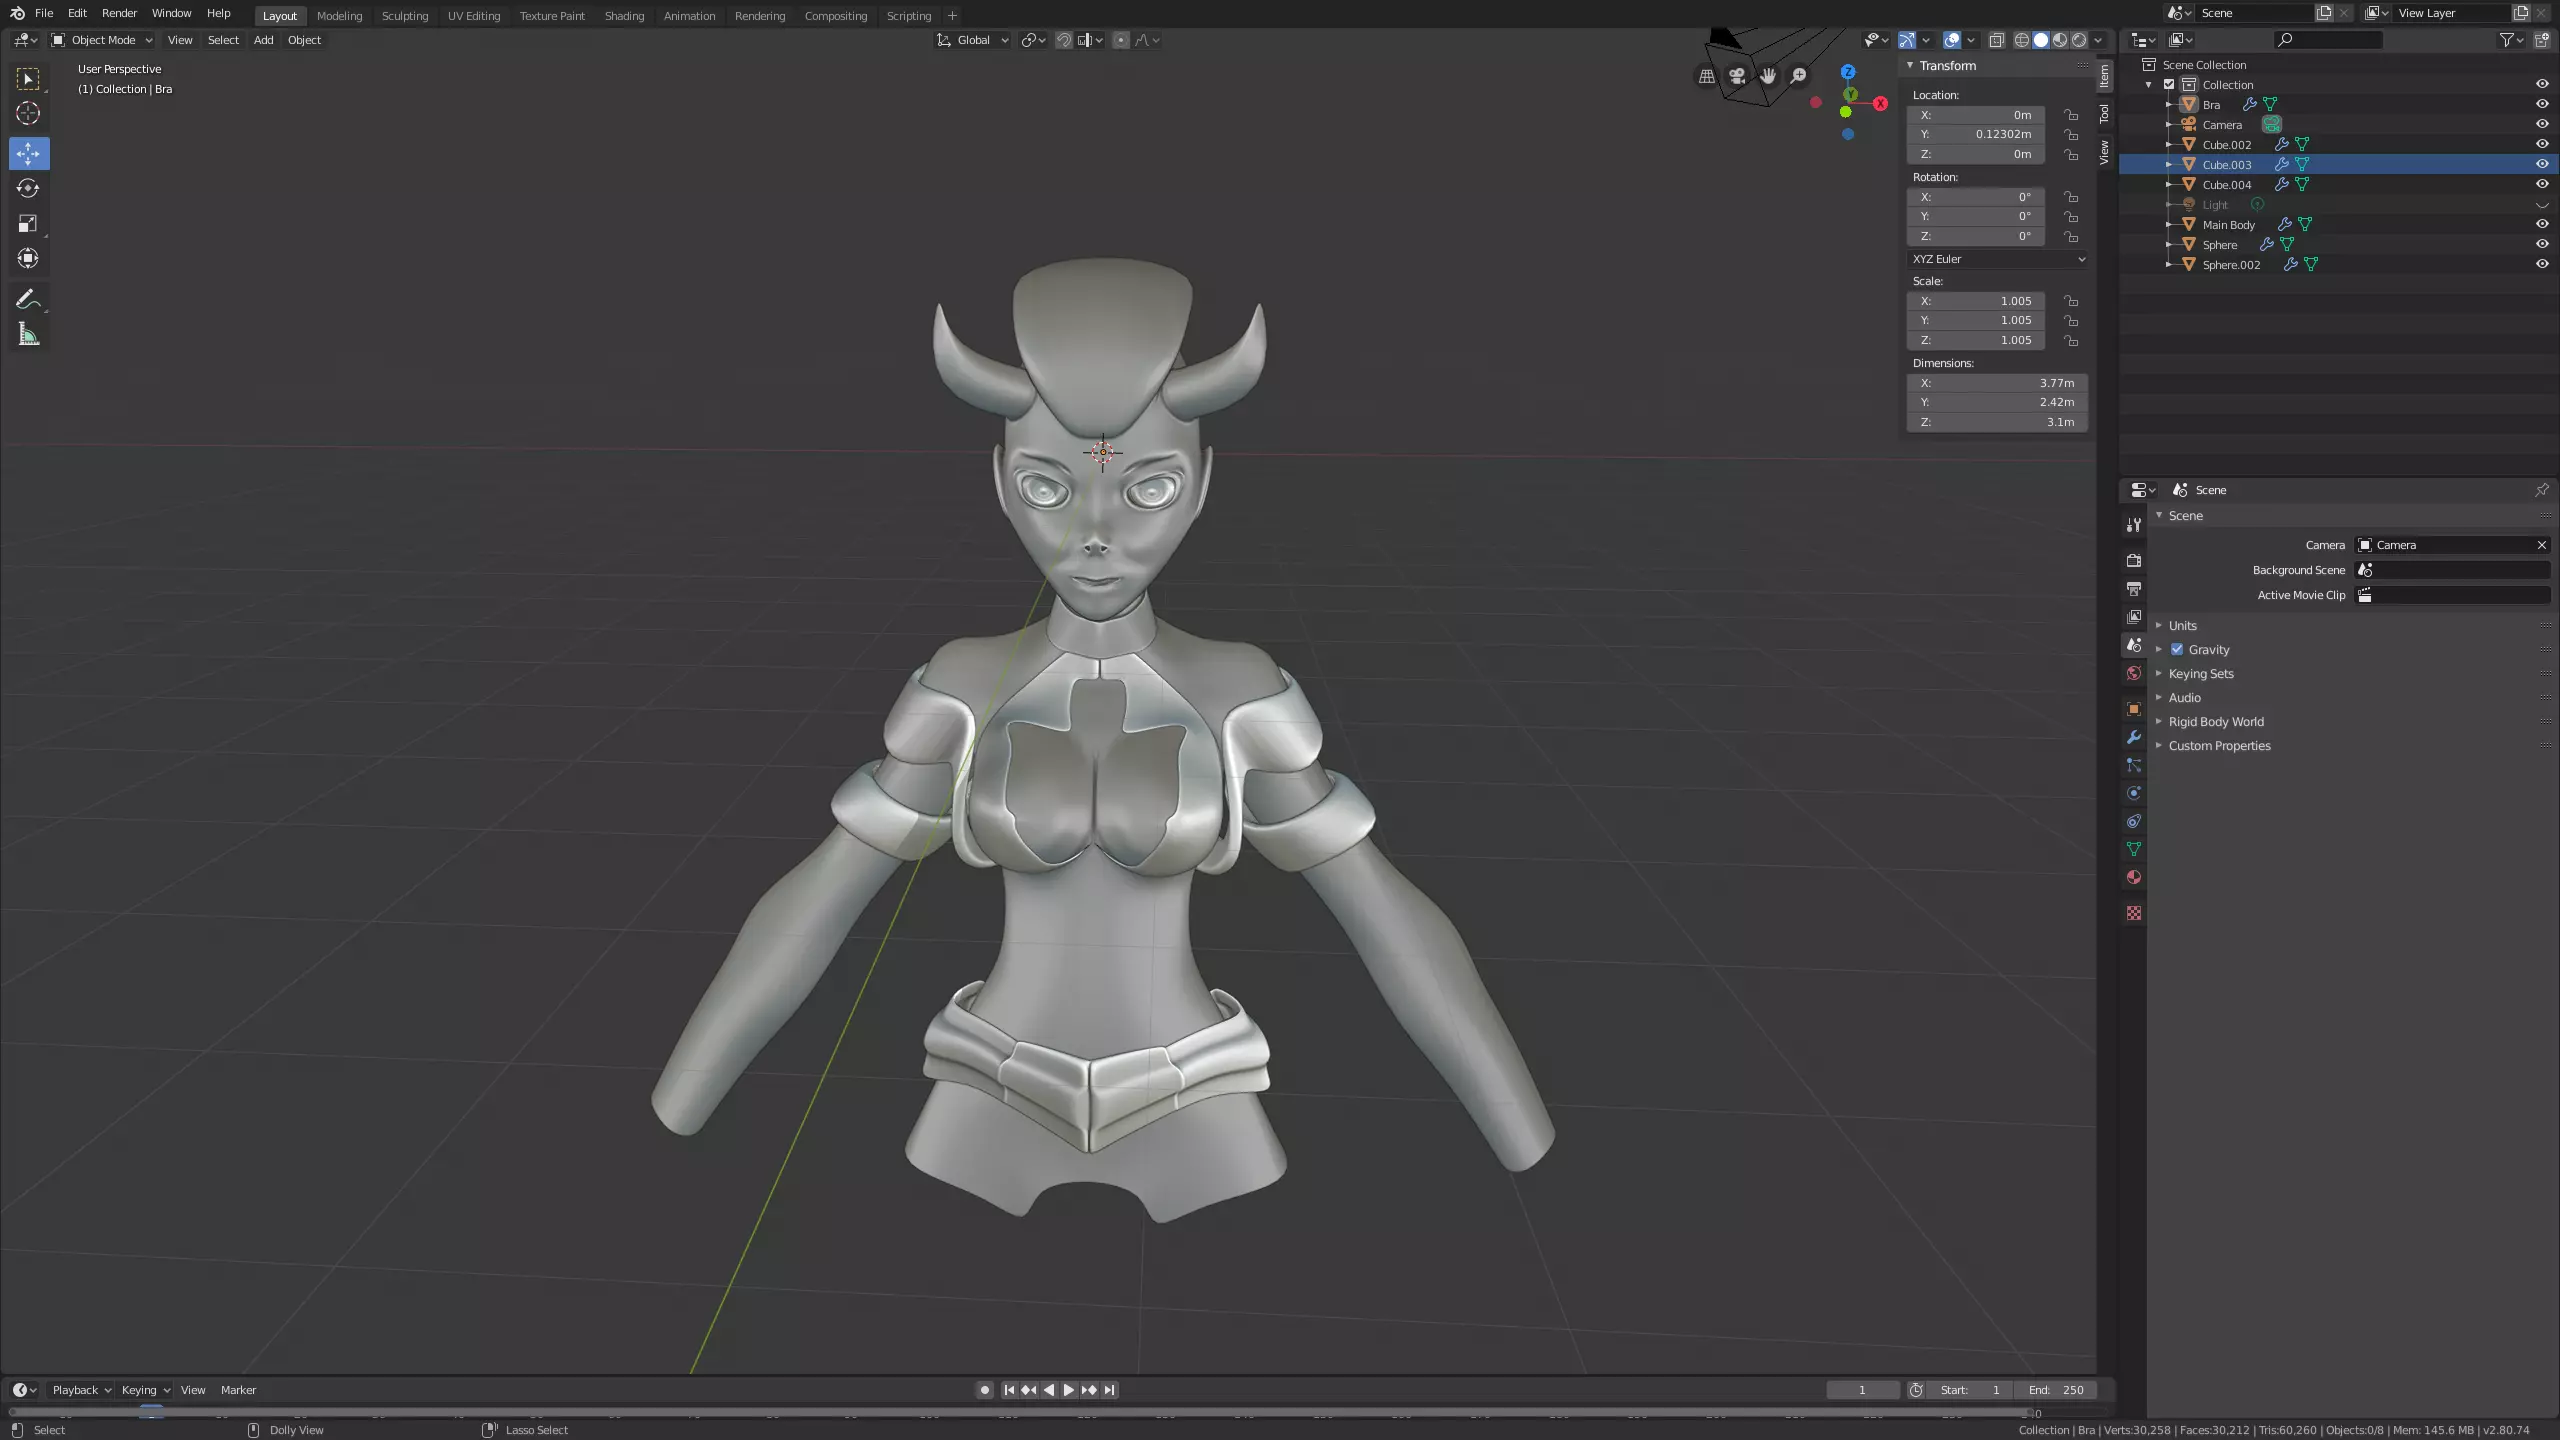Open the Object Mode dropdown
Screen dimensions: 2560x1440
101,40
